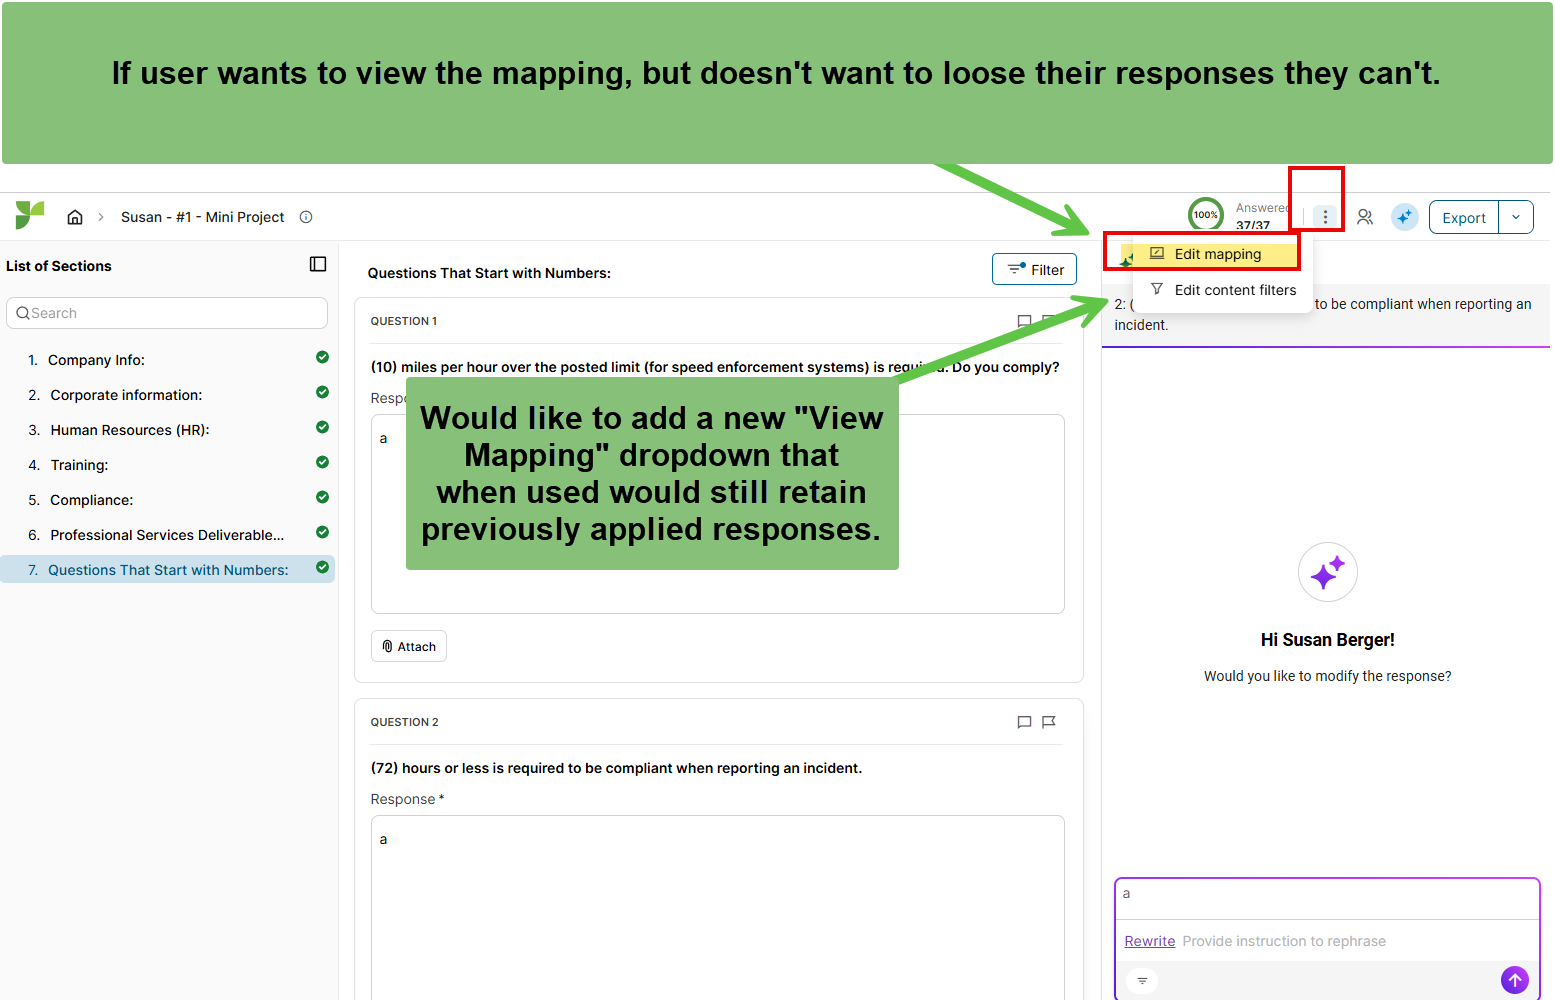1555x1000 pixels.
Task: Collapse the List of Sections sidebar panel
Action: click(x=318, y=264)
